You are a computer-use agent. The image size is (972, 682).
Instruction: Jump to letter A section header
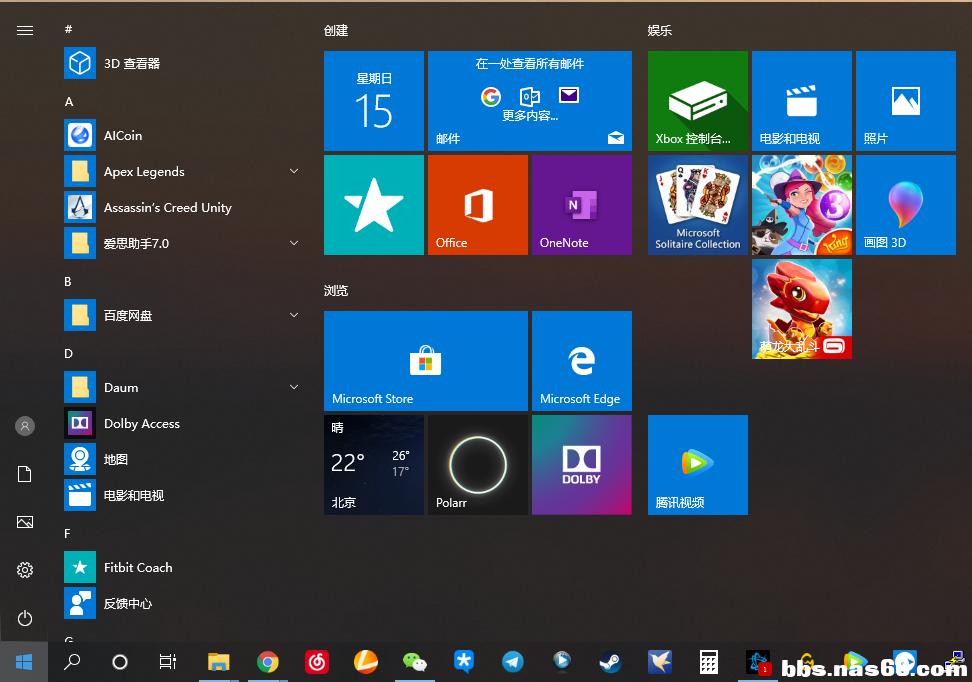[x=69, y=102]
